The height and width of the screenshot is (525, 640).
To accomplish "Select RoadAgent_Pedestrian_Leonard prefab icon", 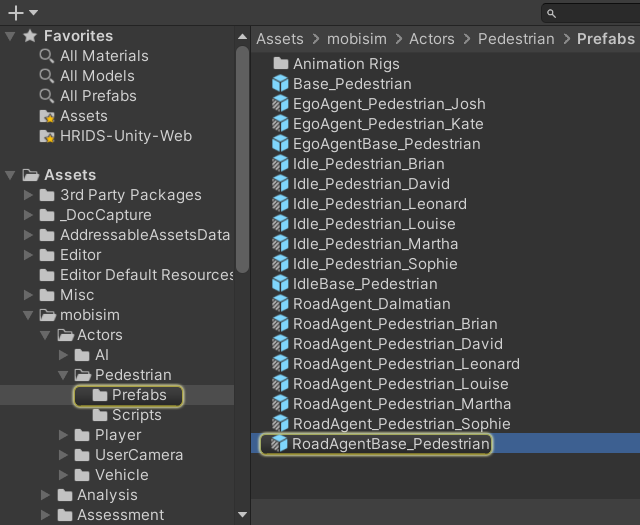I will click(280, 364).
